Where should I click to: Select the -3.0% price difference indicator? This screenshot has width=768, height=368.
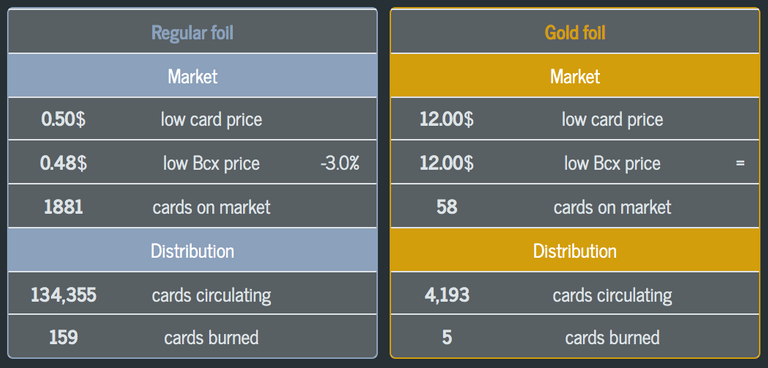click(x=340, y=163)
